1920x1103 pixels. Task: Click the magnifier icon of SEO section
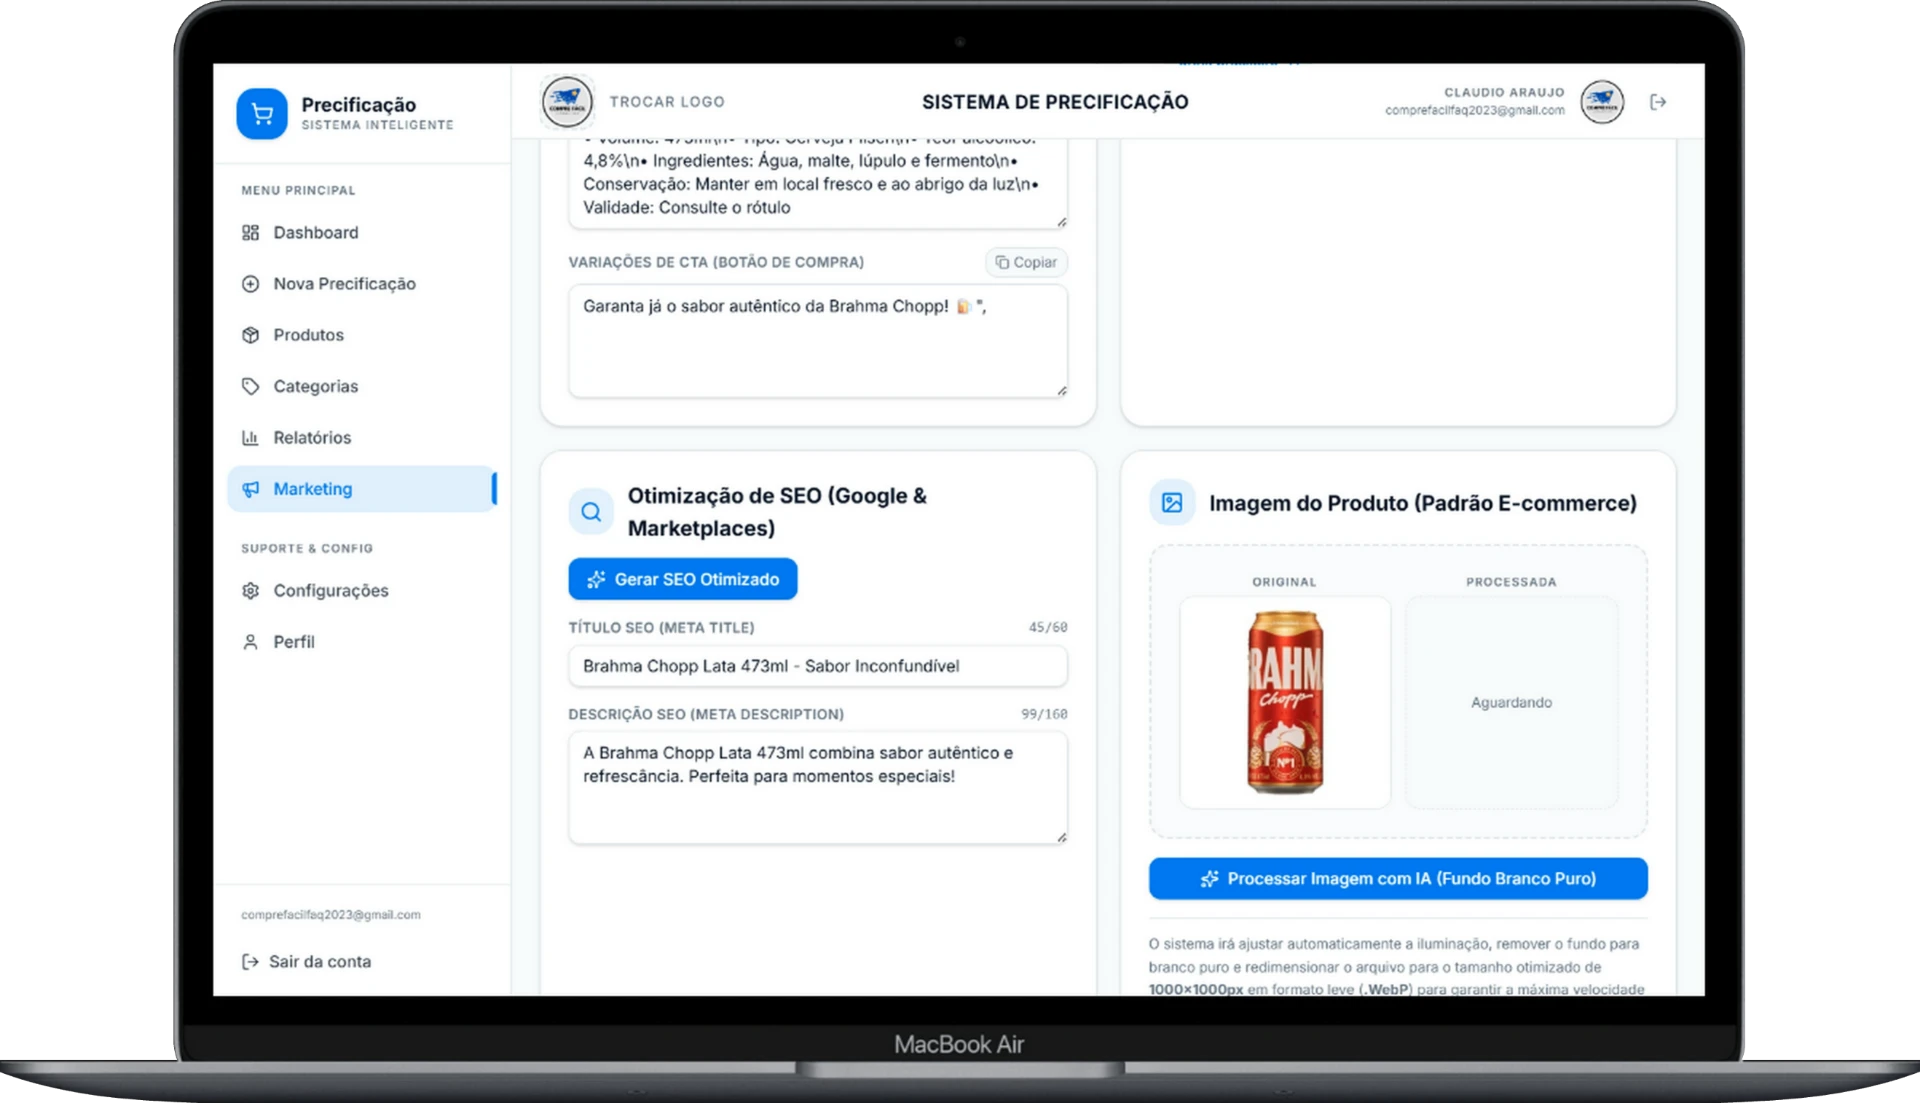pyautogui.click(x=591, y=512)
